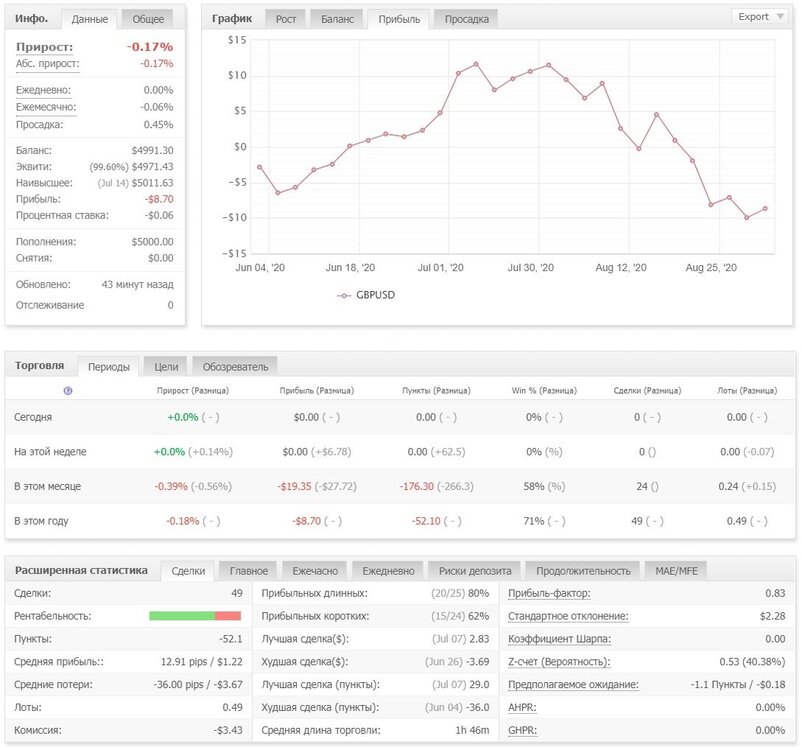The width and height of the screenshot is (802, 750).
Task: Click the Худшая сделка($) value -3.69
Action: coord(478,662)
